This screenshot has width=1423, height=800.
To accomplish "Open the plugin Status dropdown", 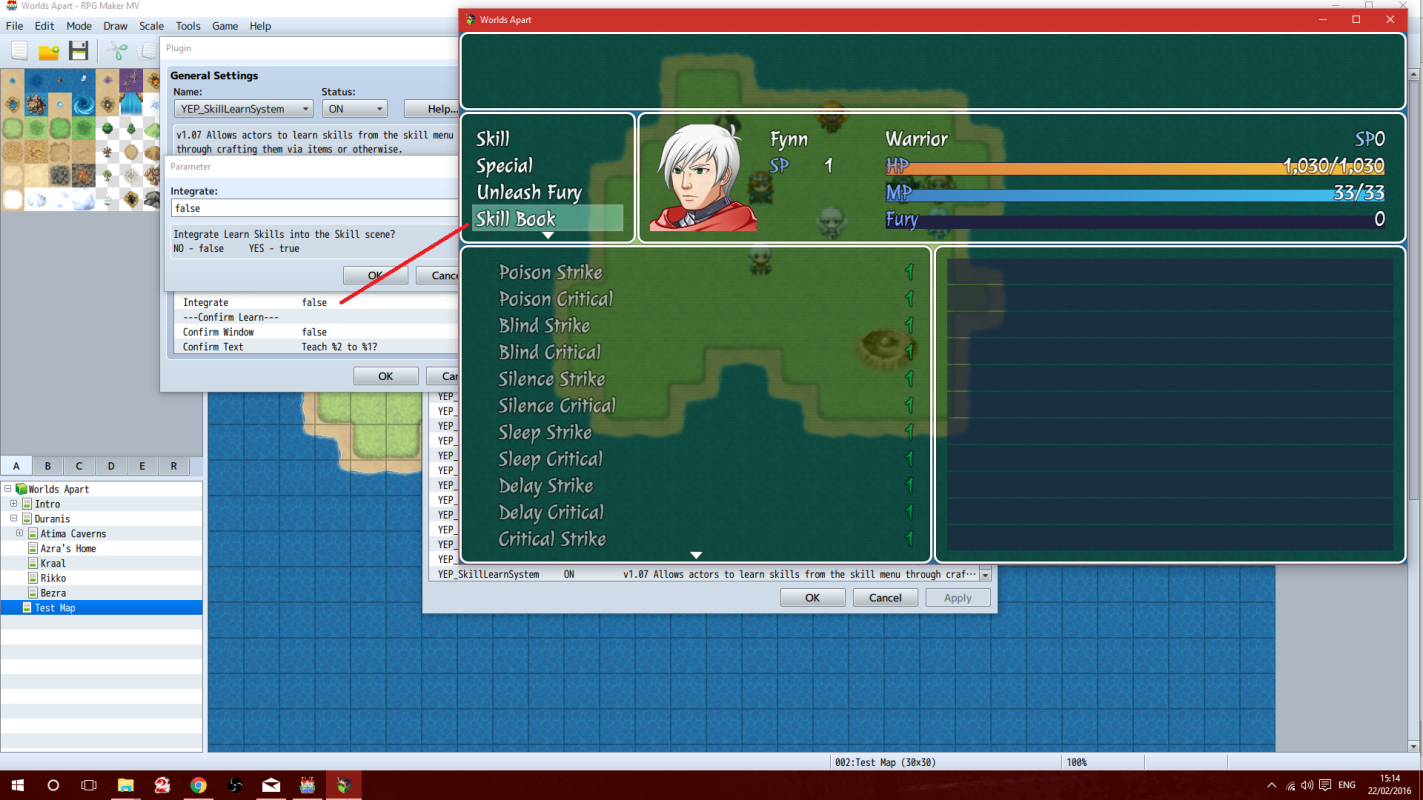I will (354, 109).
